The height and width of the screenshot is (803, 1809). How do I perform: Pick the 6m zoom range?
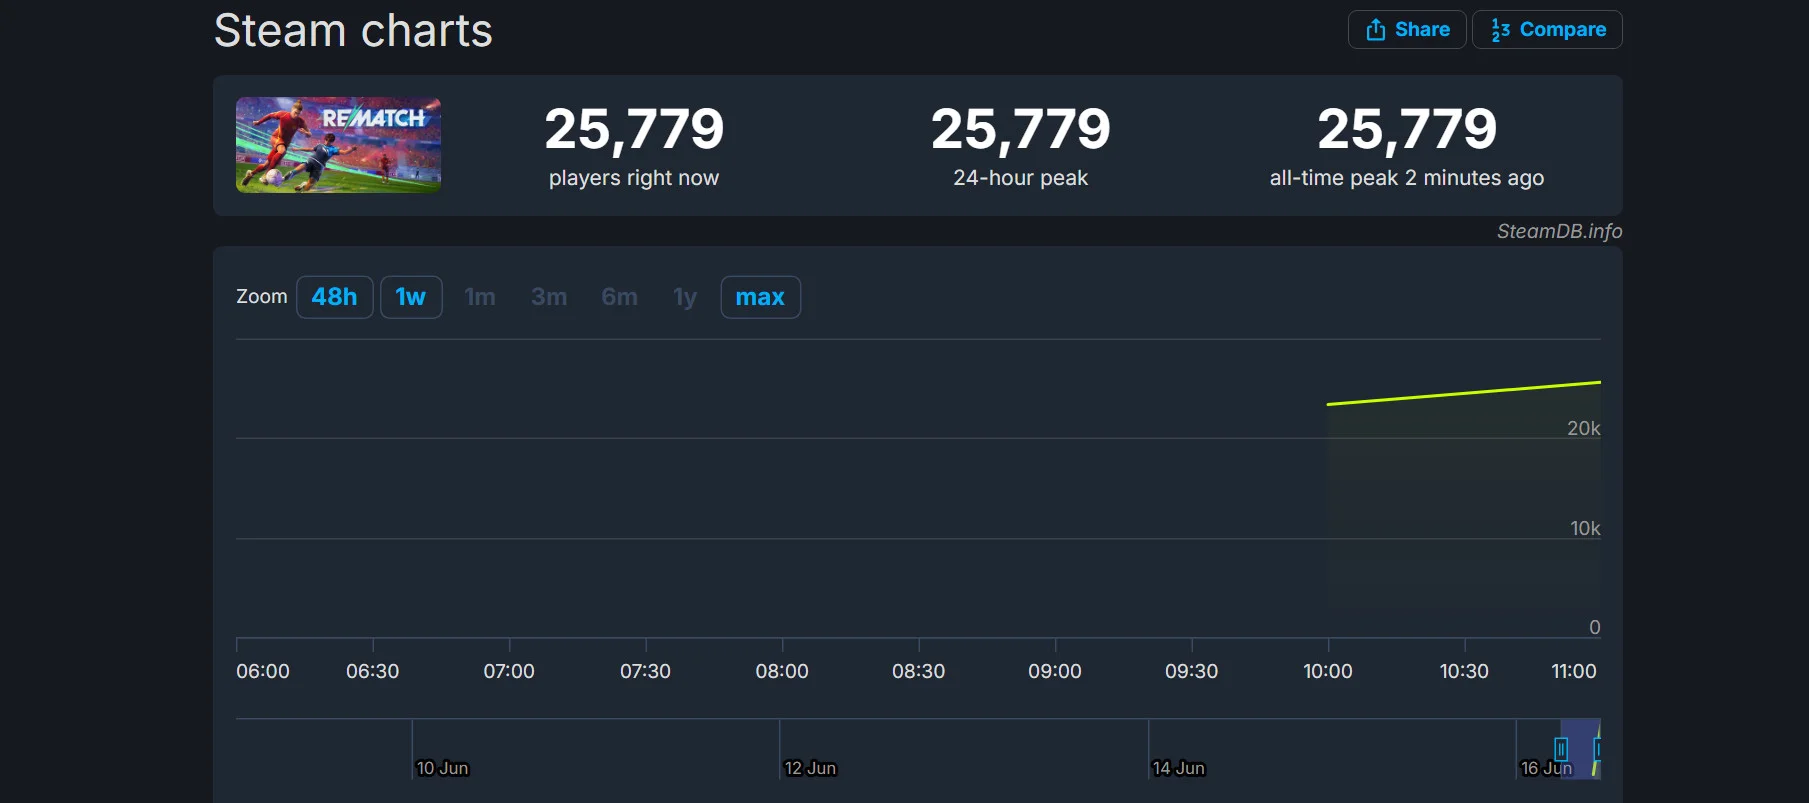[619, 297]
